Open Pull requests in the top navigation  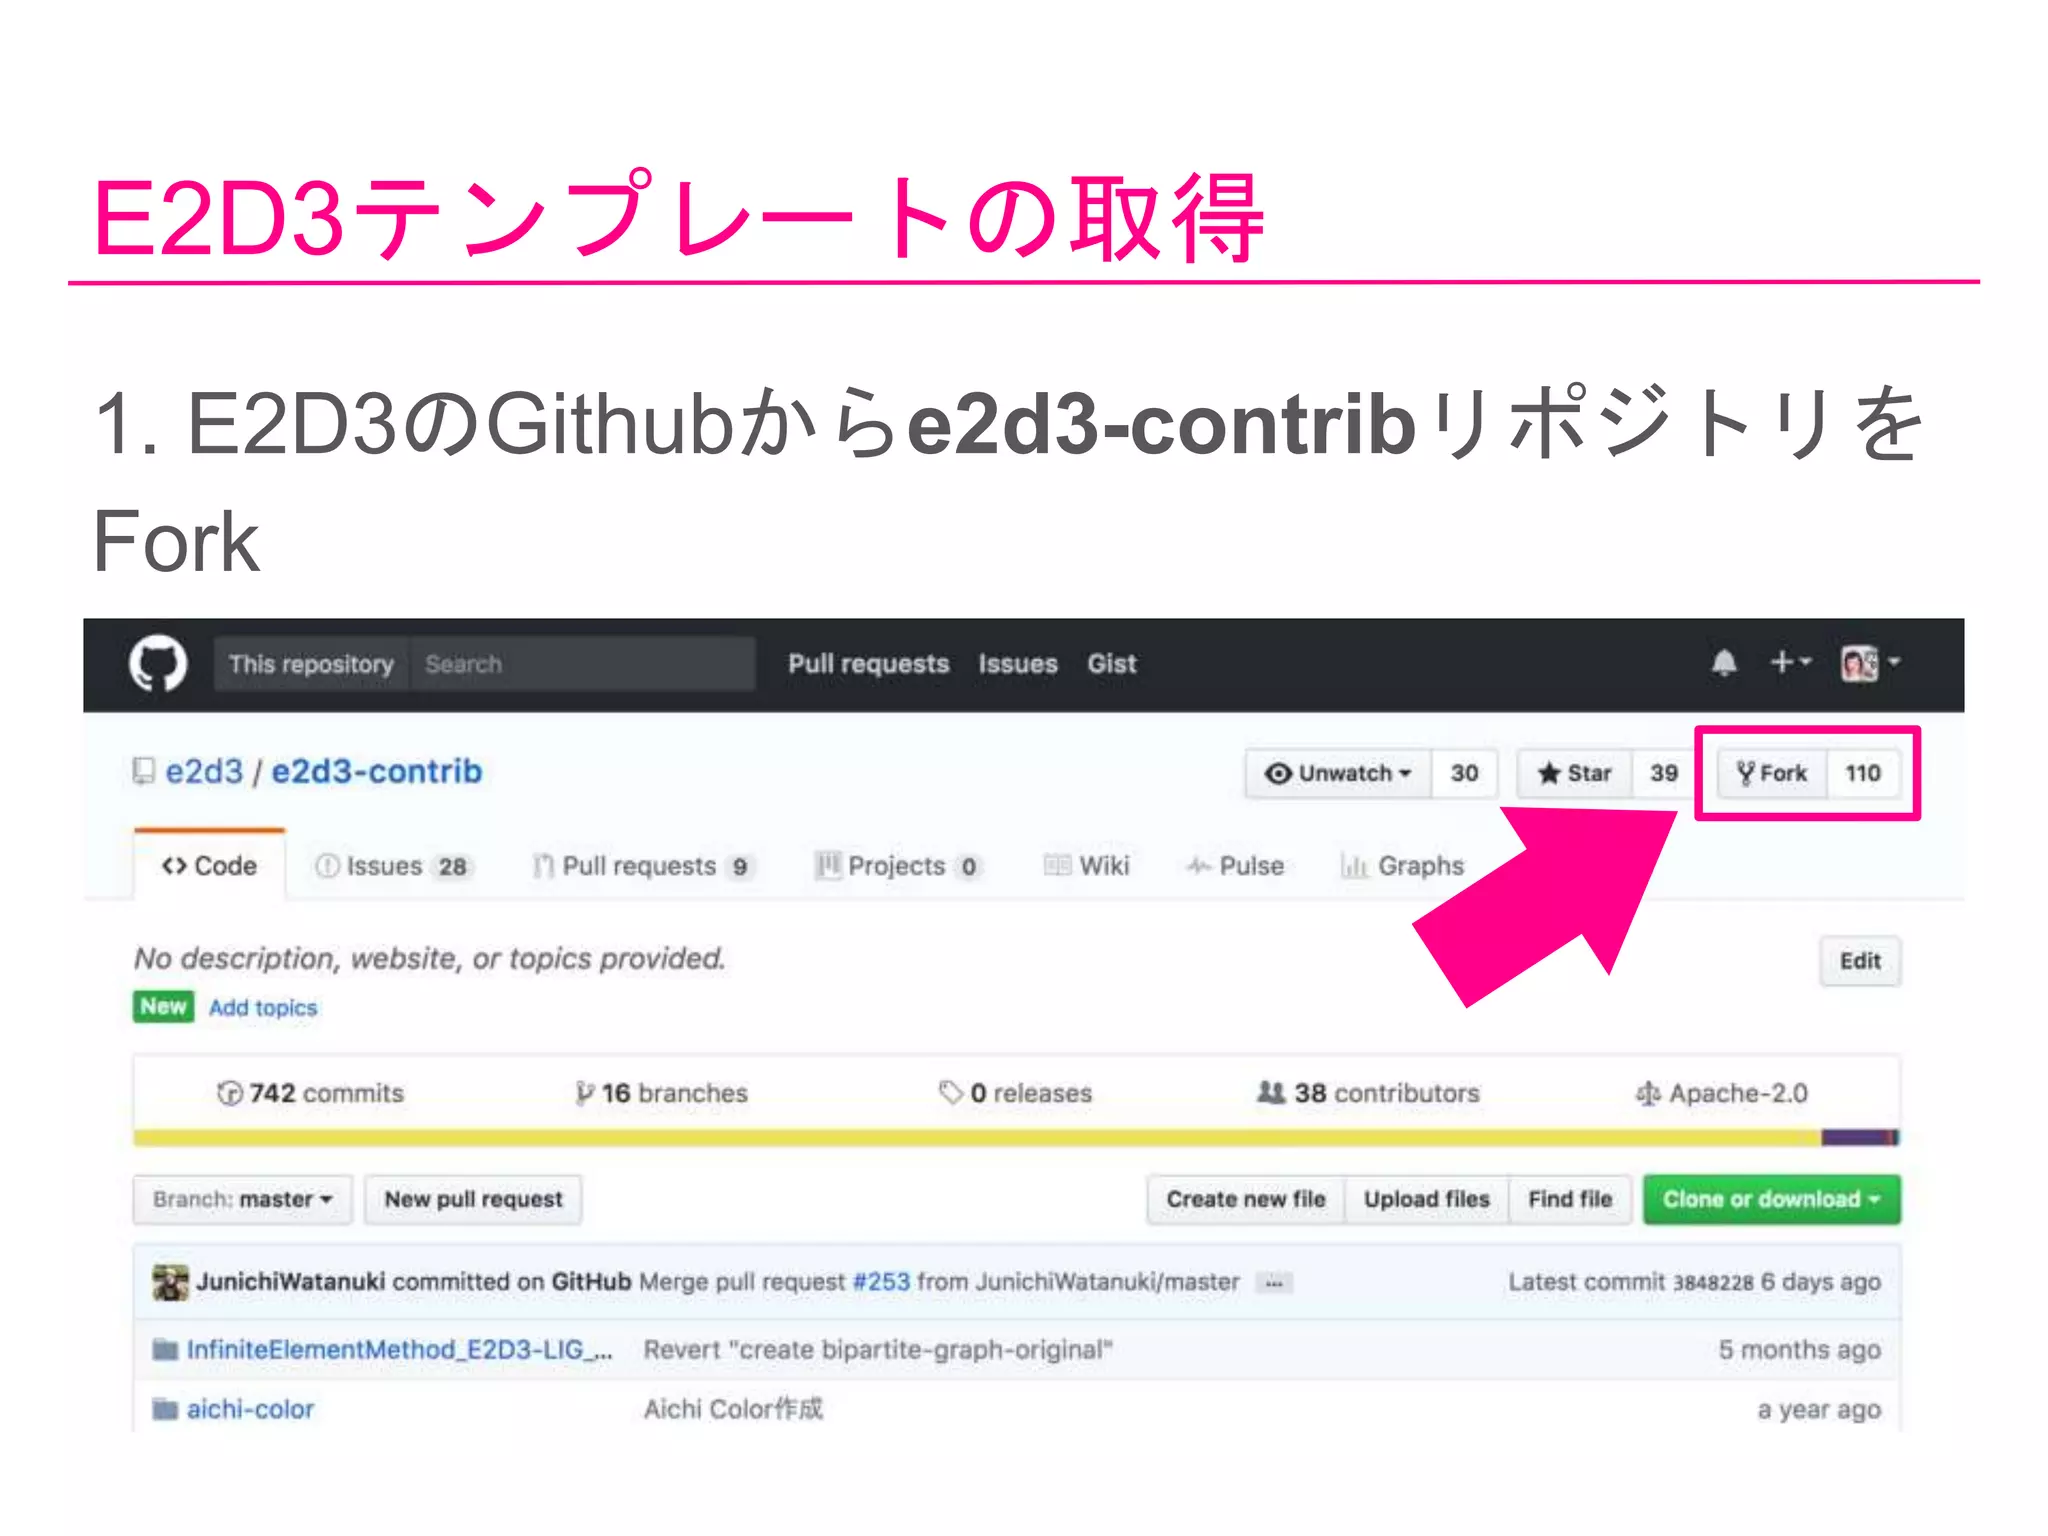coord(868,664)
